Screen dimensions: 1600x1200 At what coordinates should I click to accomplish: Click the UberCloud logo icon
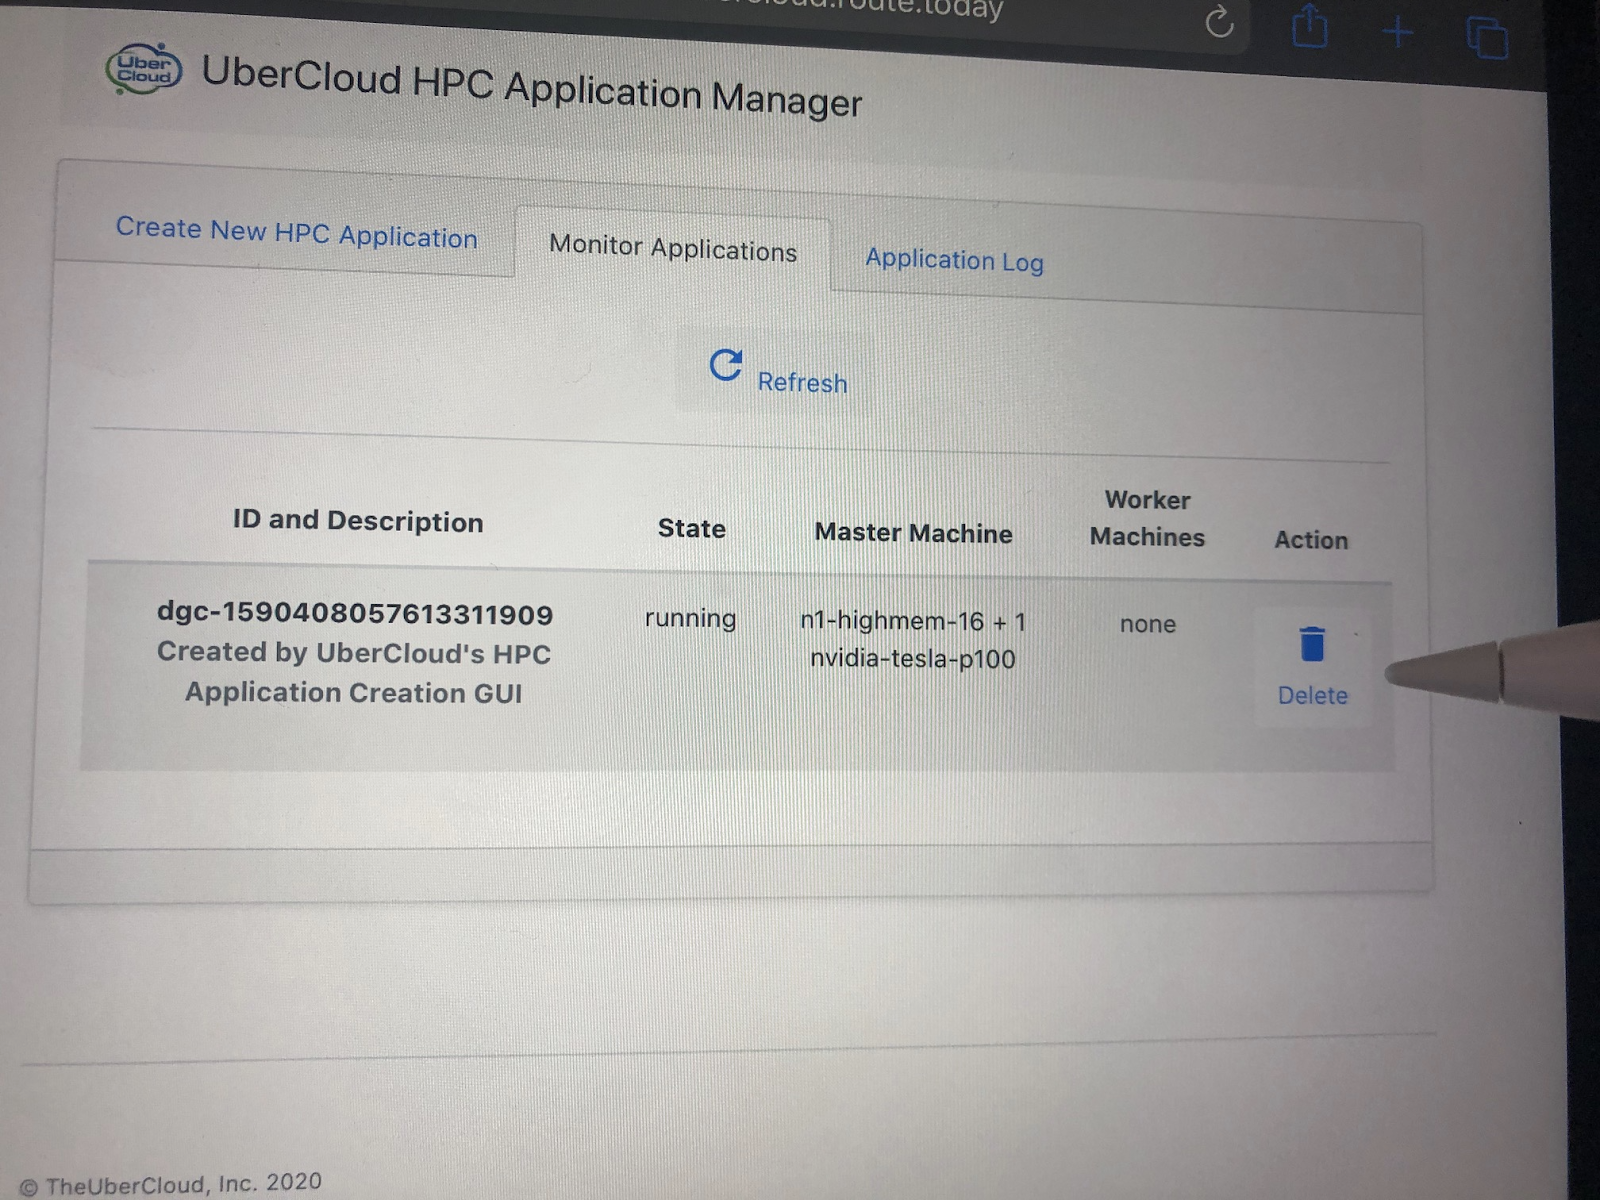pos(144,69)
